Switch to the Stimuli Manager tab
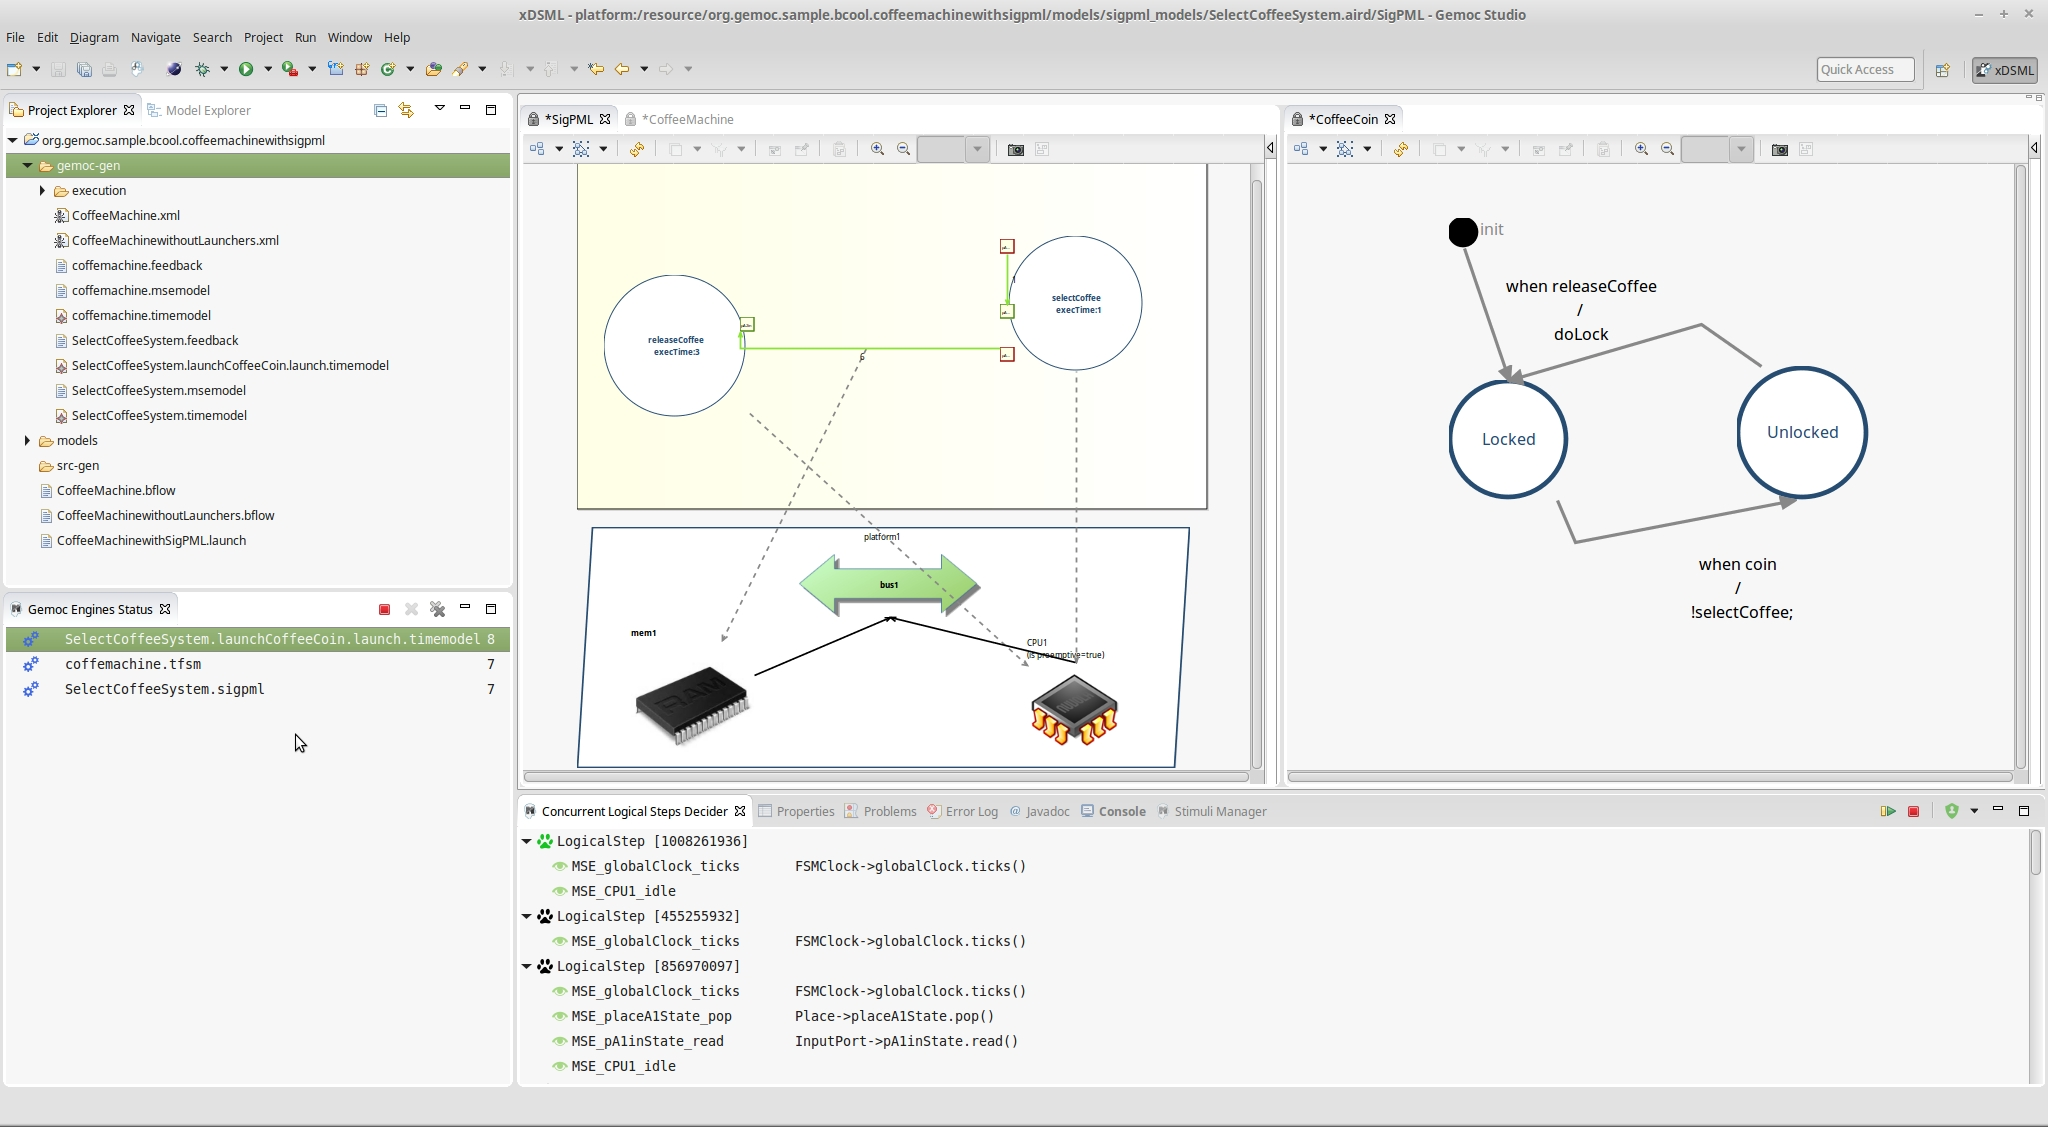 [x=1219, y=811]
